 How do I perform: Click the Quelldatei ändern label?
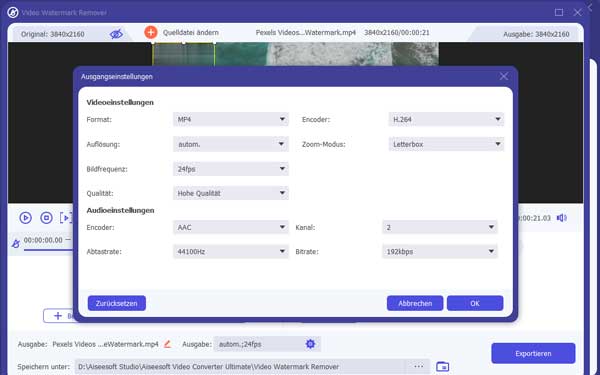pyautogui.click(x=191, y=33)
